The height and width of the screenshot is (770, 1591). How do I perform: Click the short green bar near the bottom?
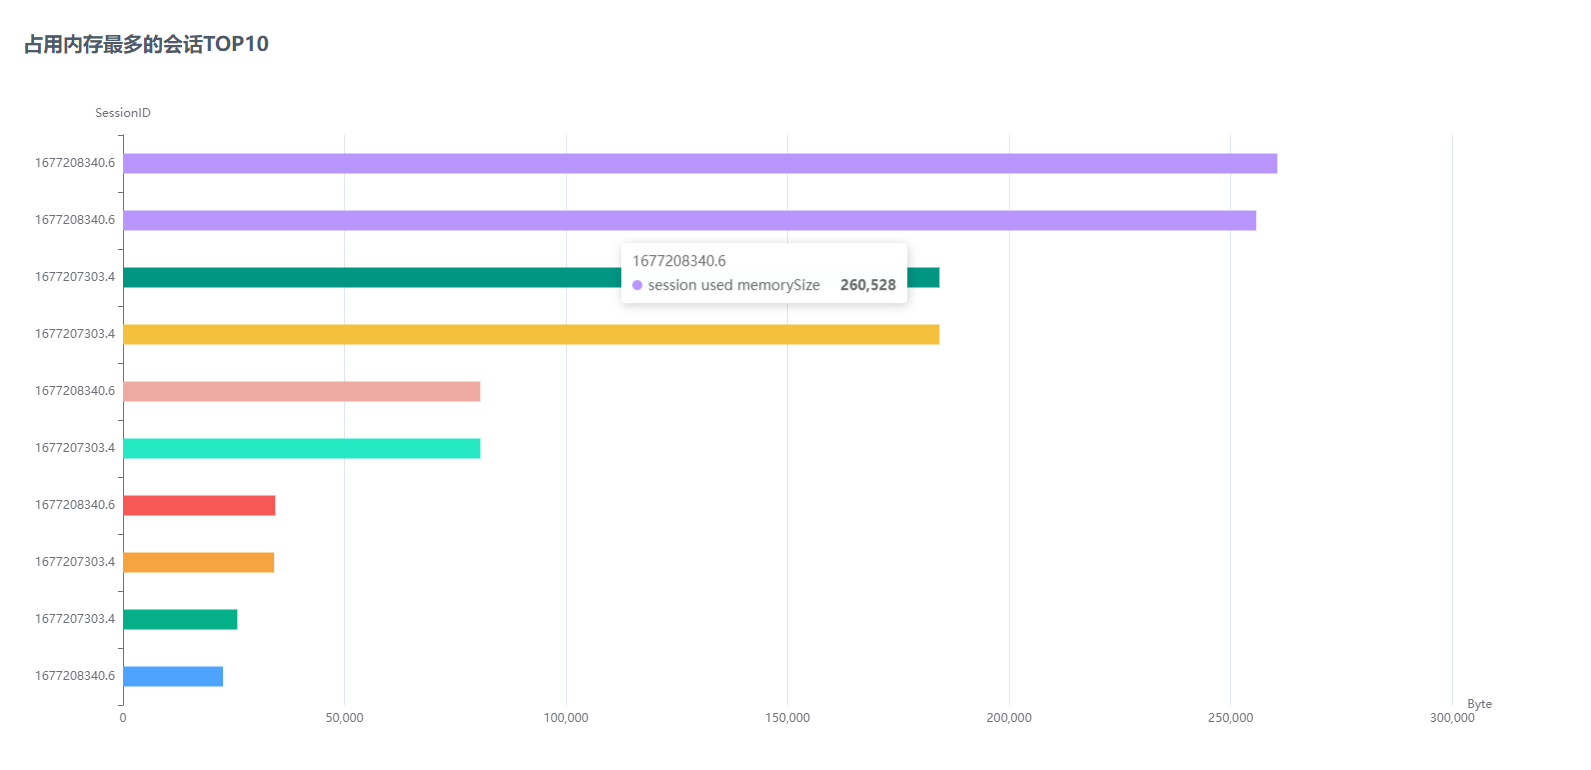[180, 619]
